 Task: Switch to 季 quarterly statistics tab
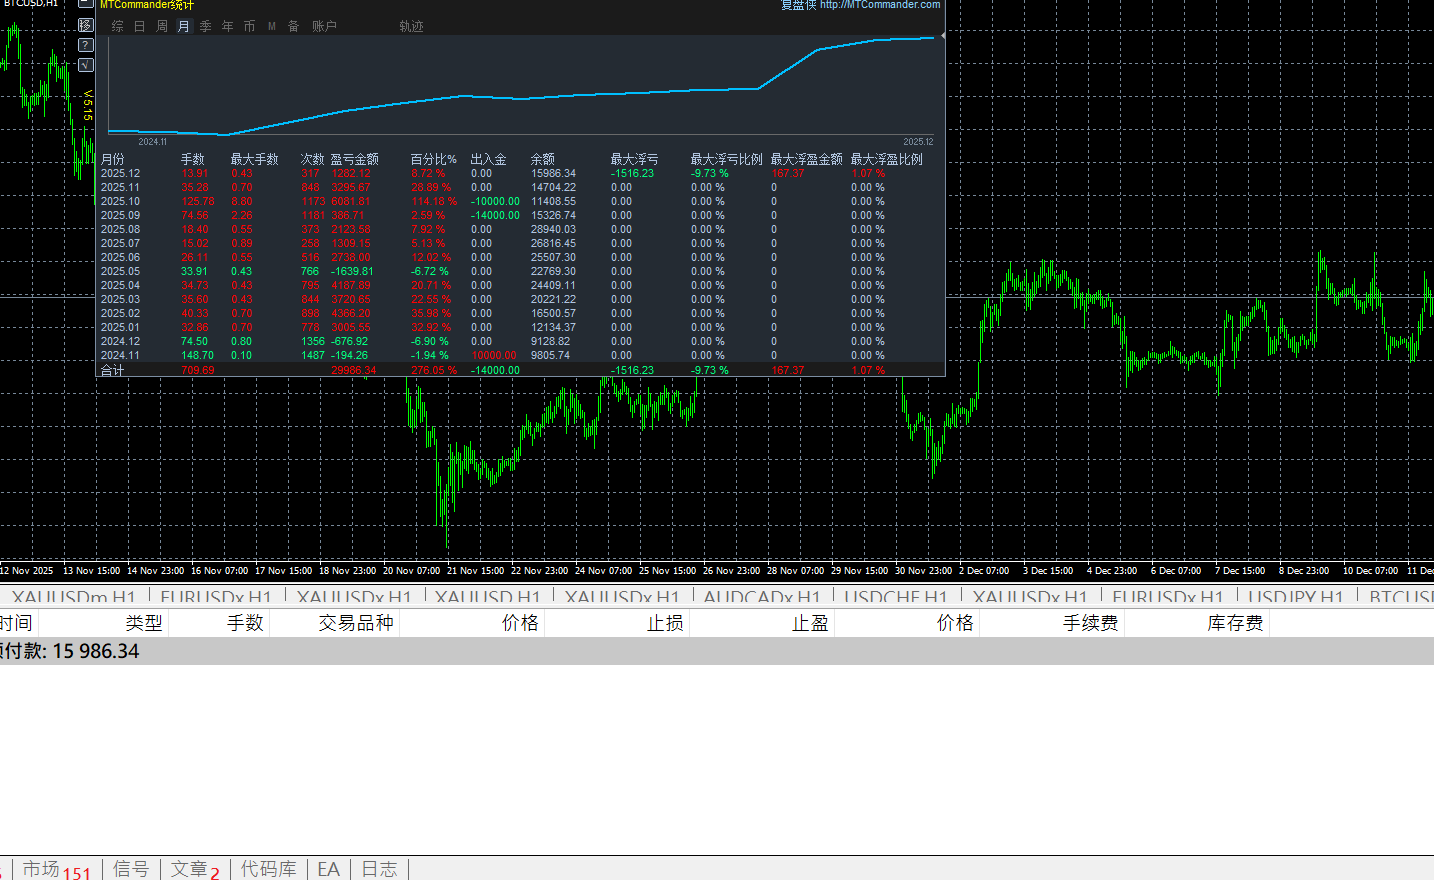pyautogui.click(x=206, y=26)
